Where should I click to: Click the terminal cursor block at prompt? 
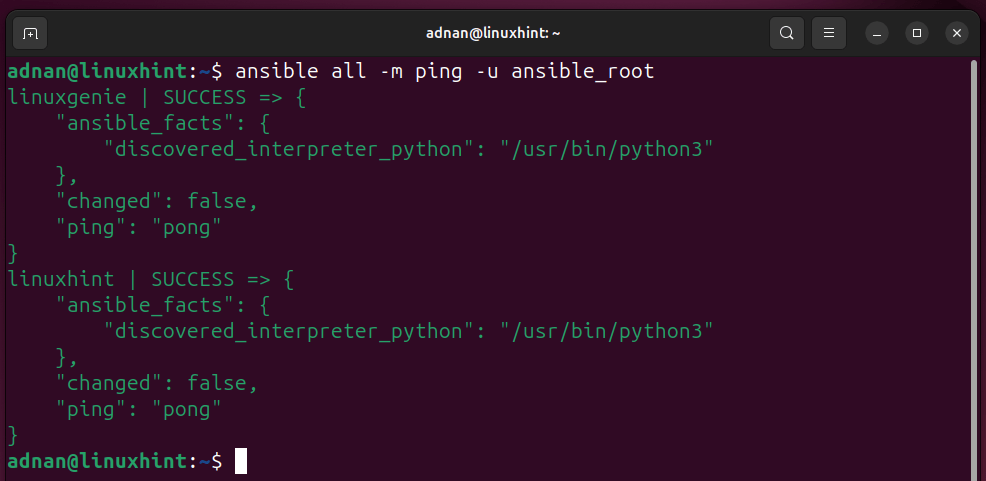(x=241, y=461)
